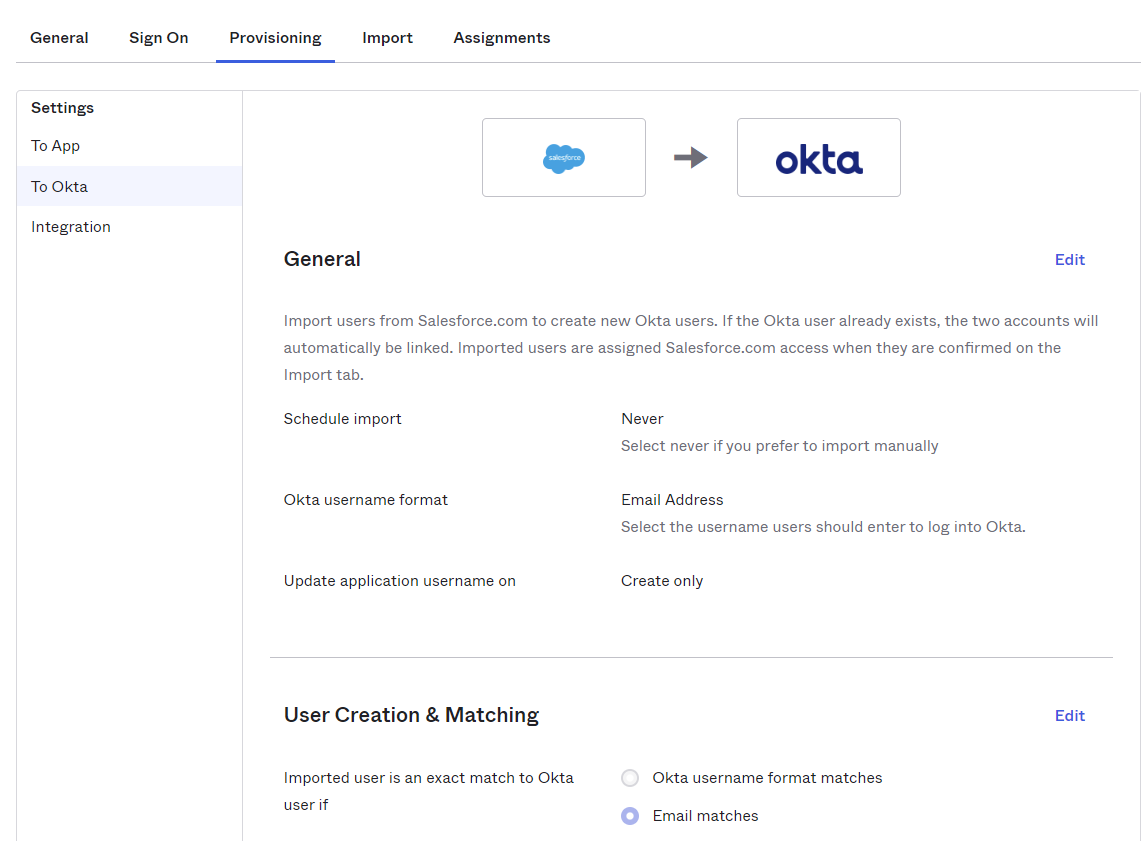The height and width of the screenshot is (841, 1143).
Task: Click the Settings header in the sidebar
Action: pyautogui.click(x=62, y=108)
